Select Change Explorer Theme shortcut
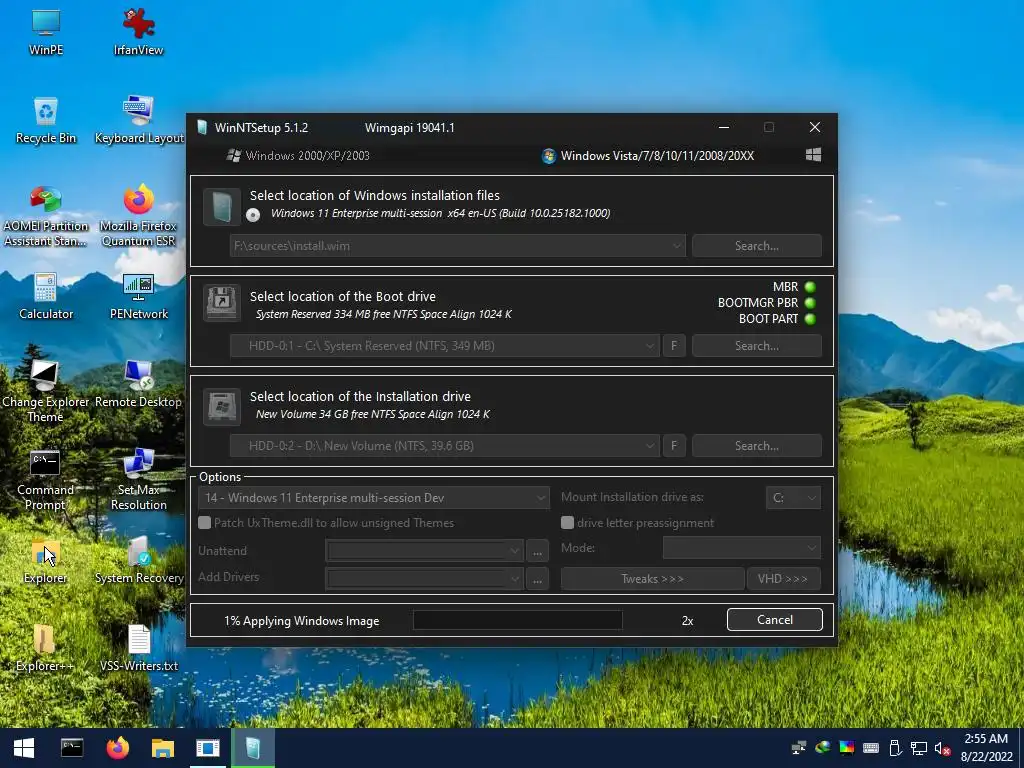This screenshot has height=768, width=1024. [46, 391]
